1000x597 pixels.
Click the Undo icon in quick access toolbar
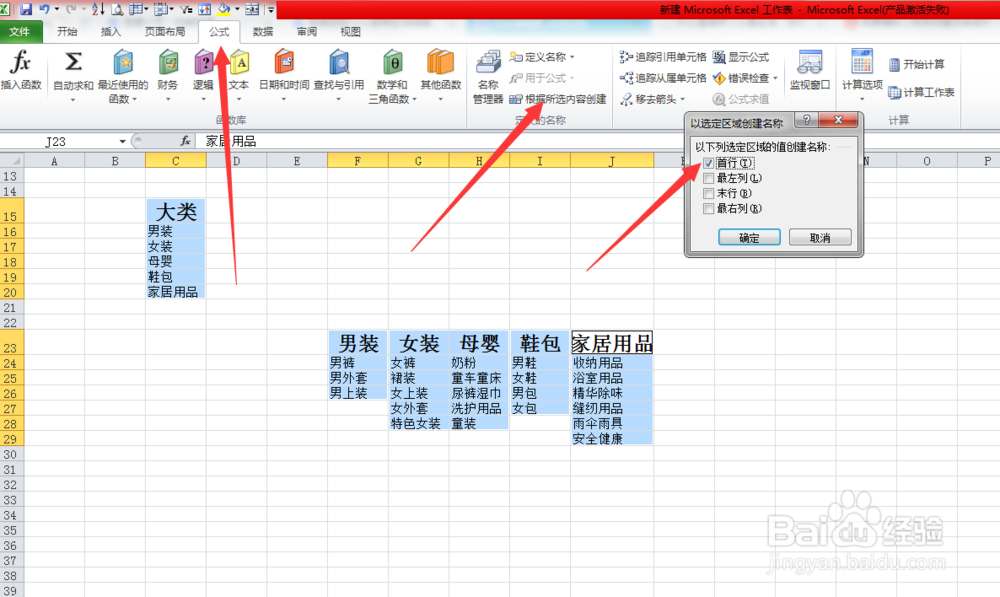click(x=44, y=9)
